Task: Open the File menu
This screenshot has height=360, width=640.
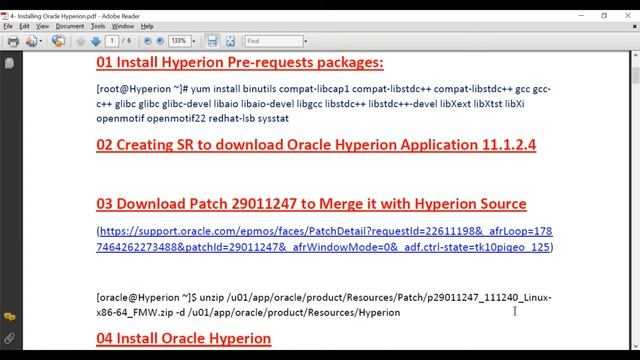Action: point(8,26)
